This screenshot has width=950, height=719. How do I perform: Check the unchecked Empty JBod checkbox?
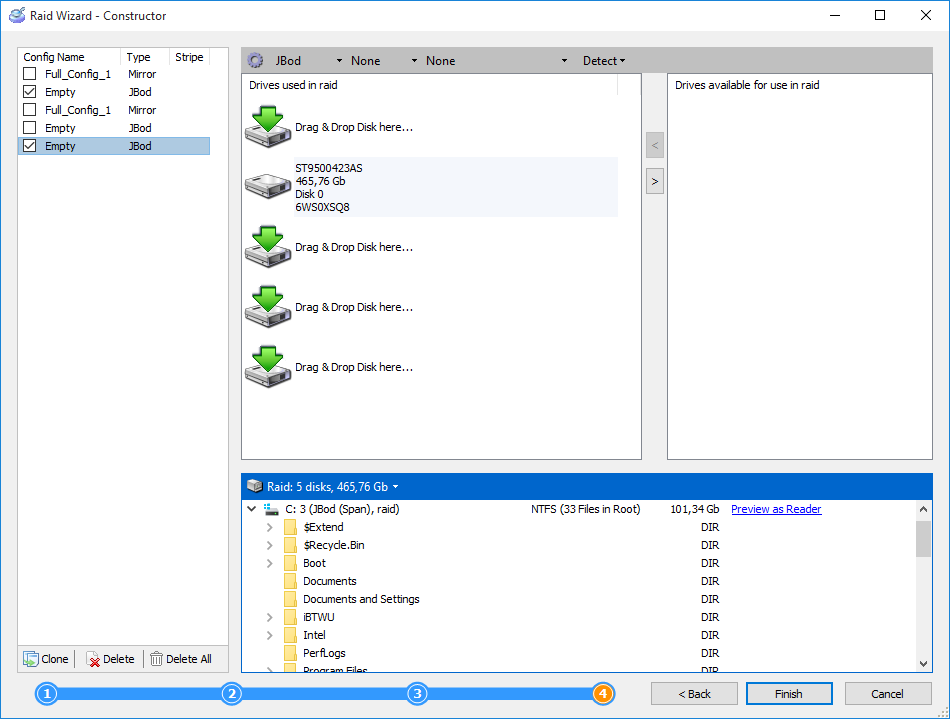tap(29, 128)
